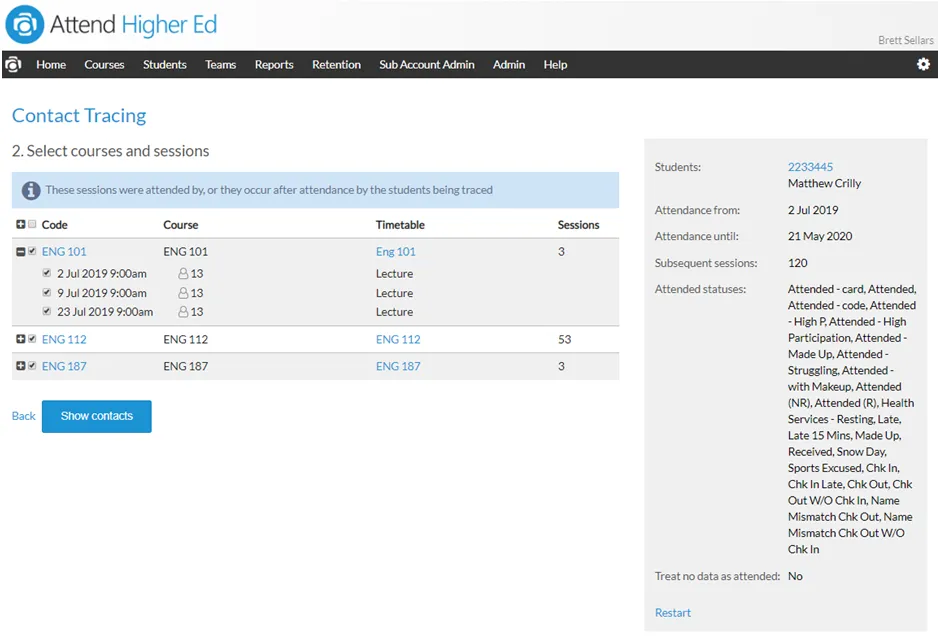The image size is (938, 639).
Task: Click the small Attend icon in navbar
Action: point(14,64)
